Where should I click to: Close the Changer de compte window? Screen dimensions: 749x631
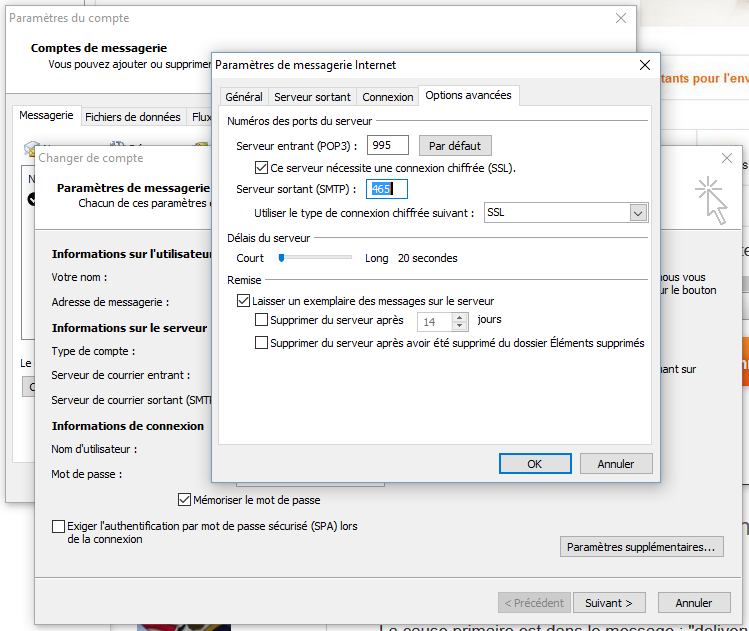(727, 158)
